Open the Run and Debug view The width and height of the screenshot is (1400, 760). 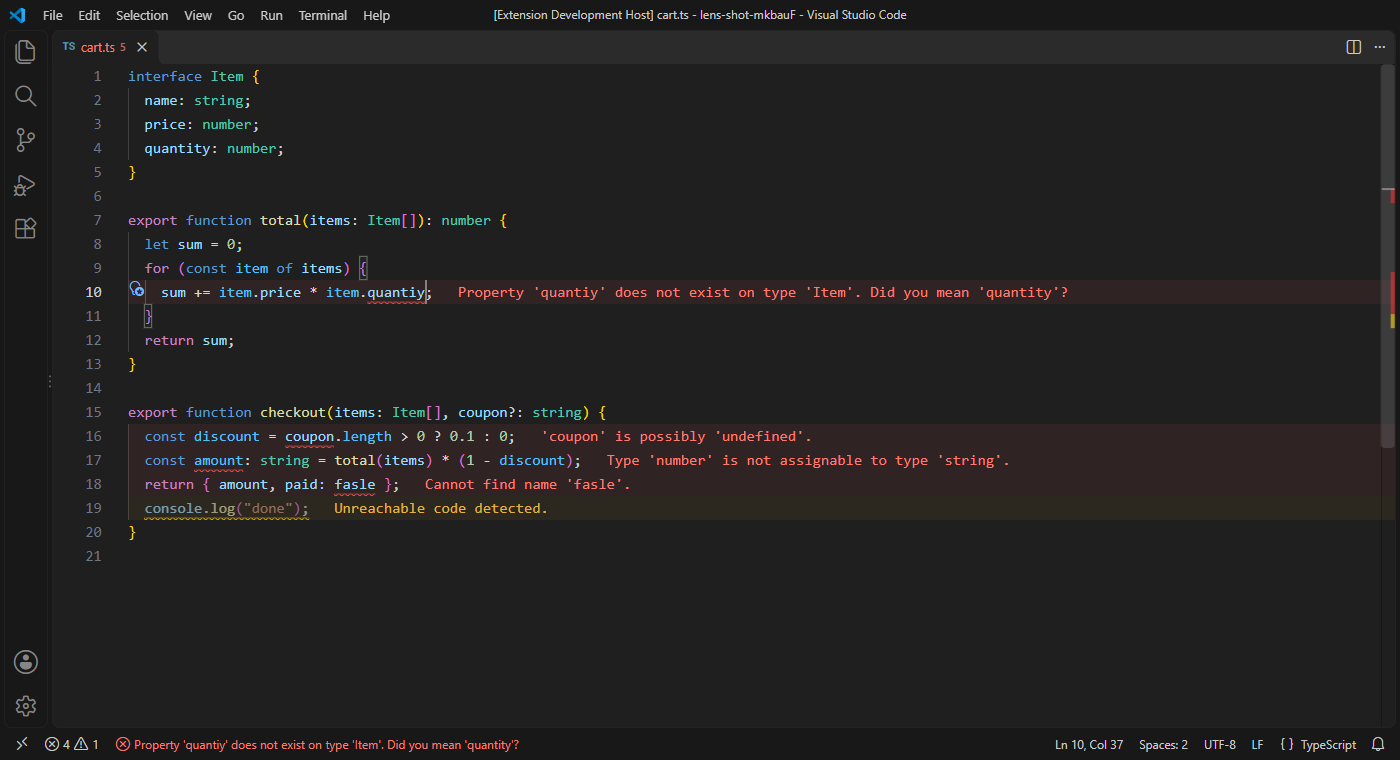pyautogui.click(x=26, y=185)
